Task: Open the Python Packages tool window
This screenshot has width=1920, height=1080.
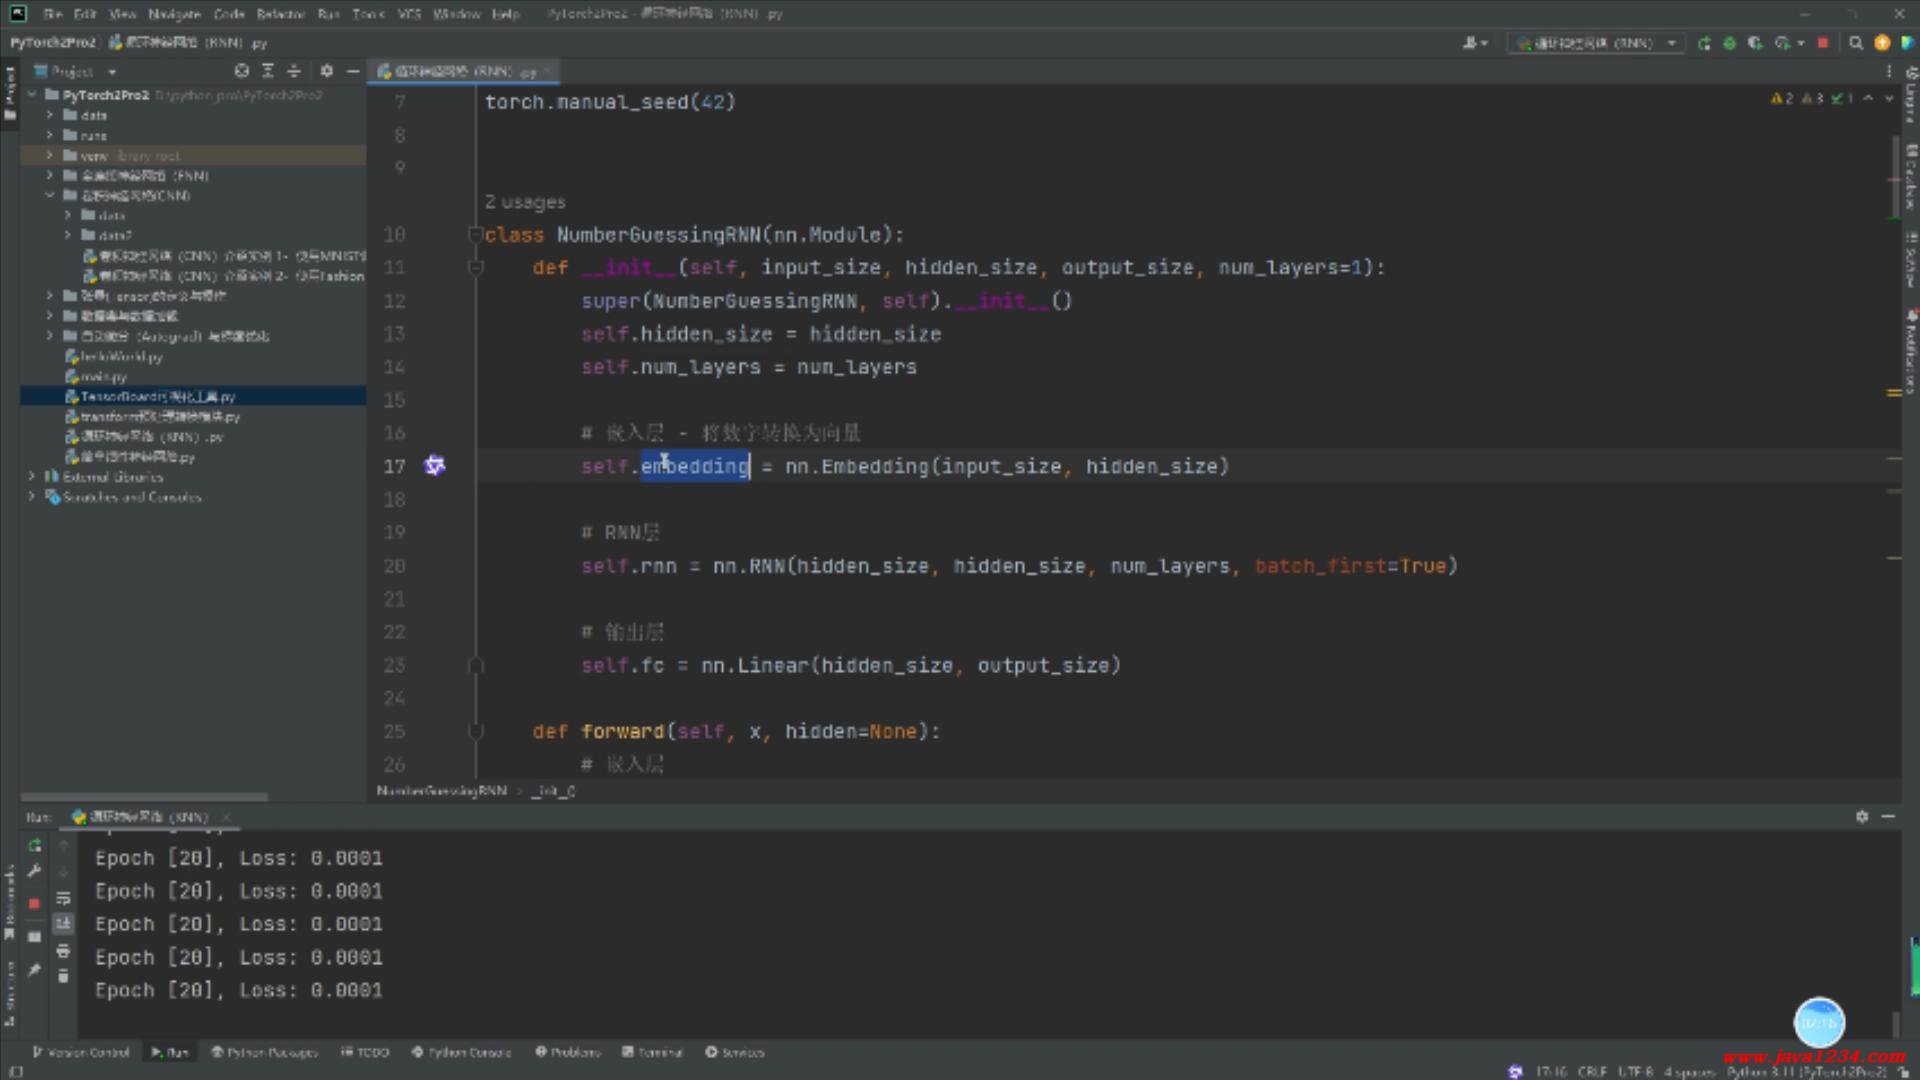Action: (x=264, y=1052)
